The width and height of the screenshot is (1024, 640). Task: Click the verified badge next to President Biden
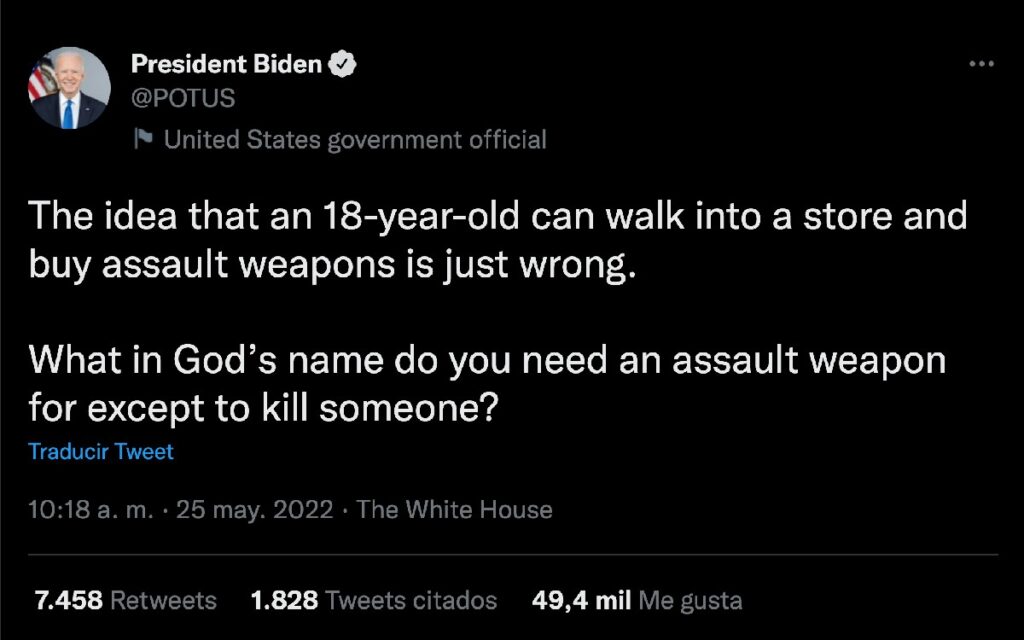click(x=344, y=62)
